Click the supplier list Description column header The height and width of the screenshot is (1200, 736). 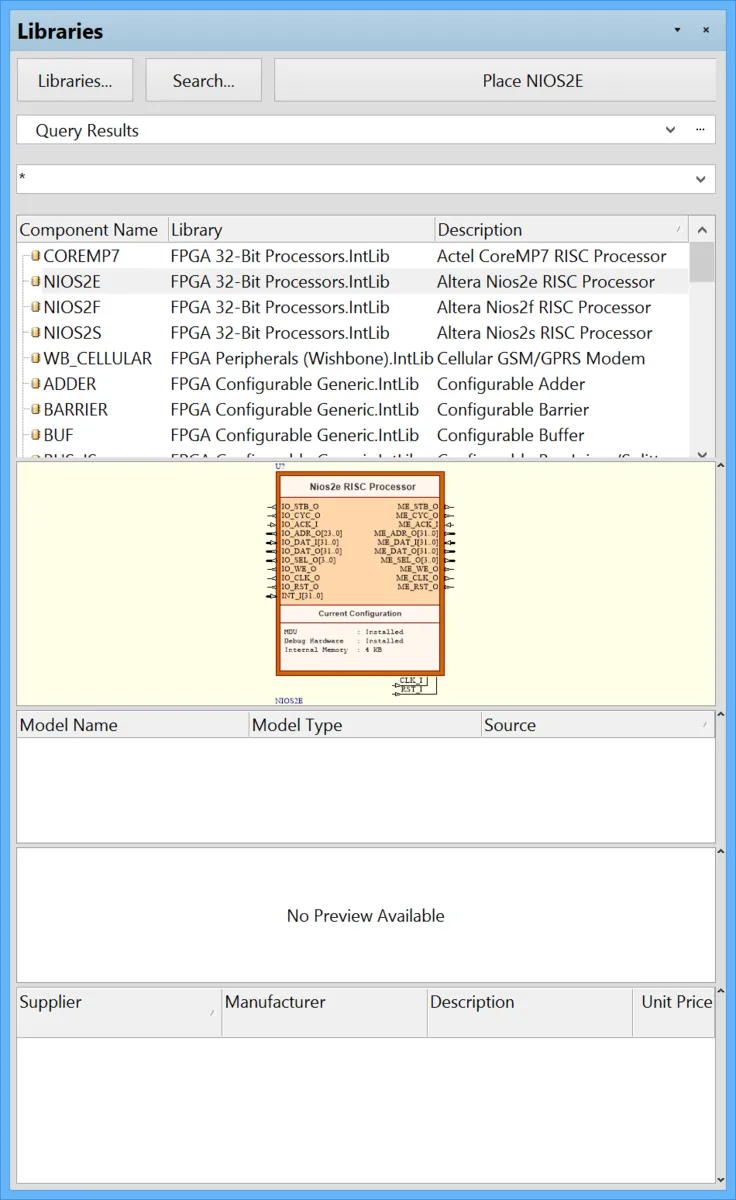pos(529,1011)
